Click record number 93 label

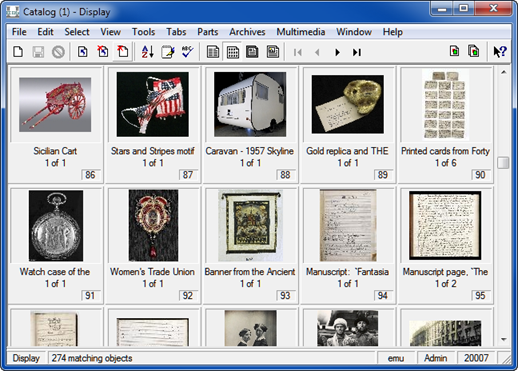285,295
